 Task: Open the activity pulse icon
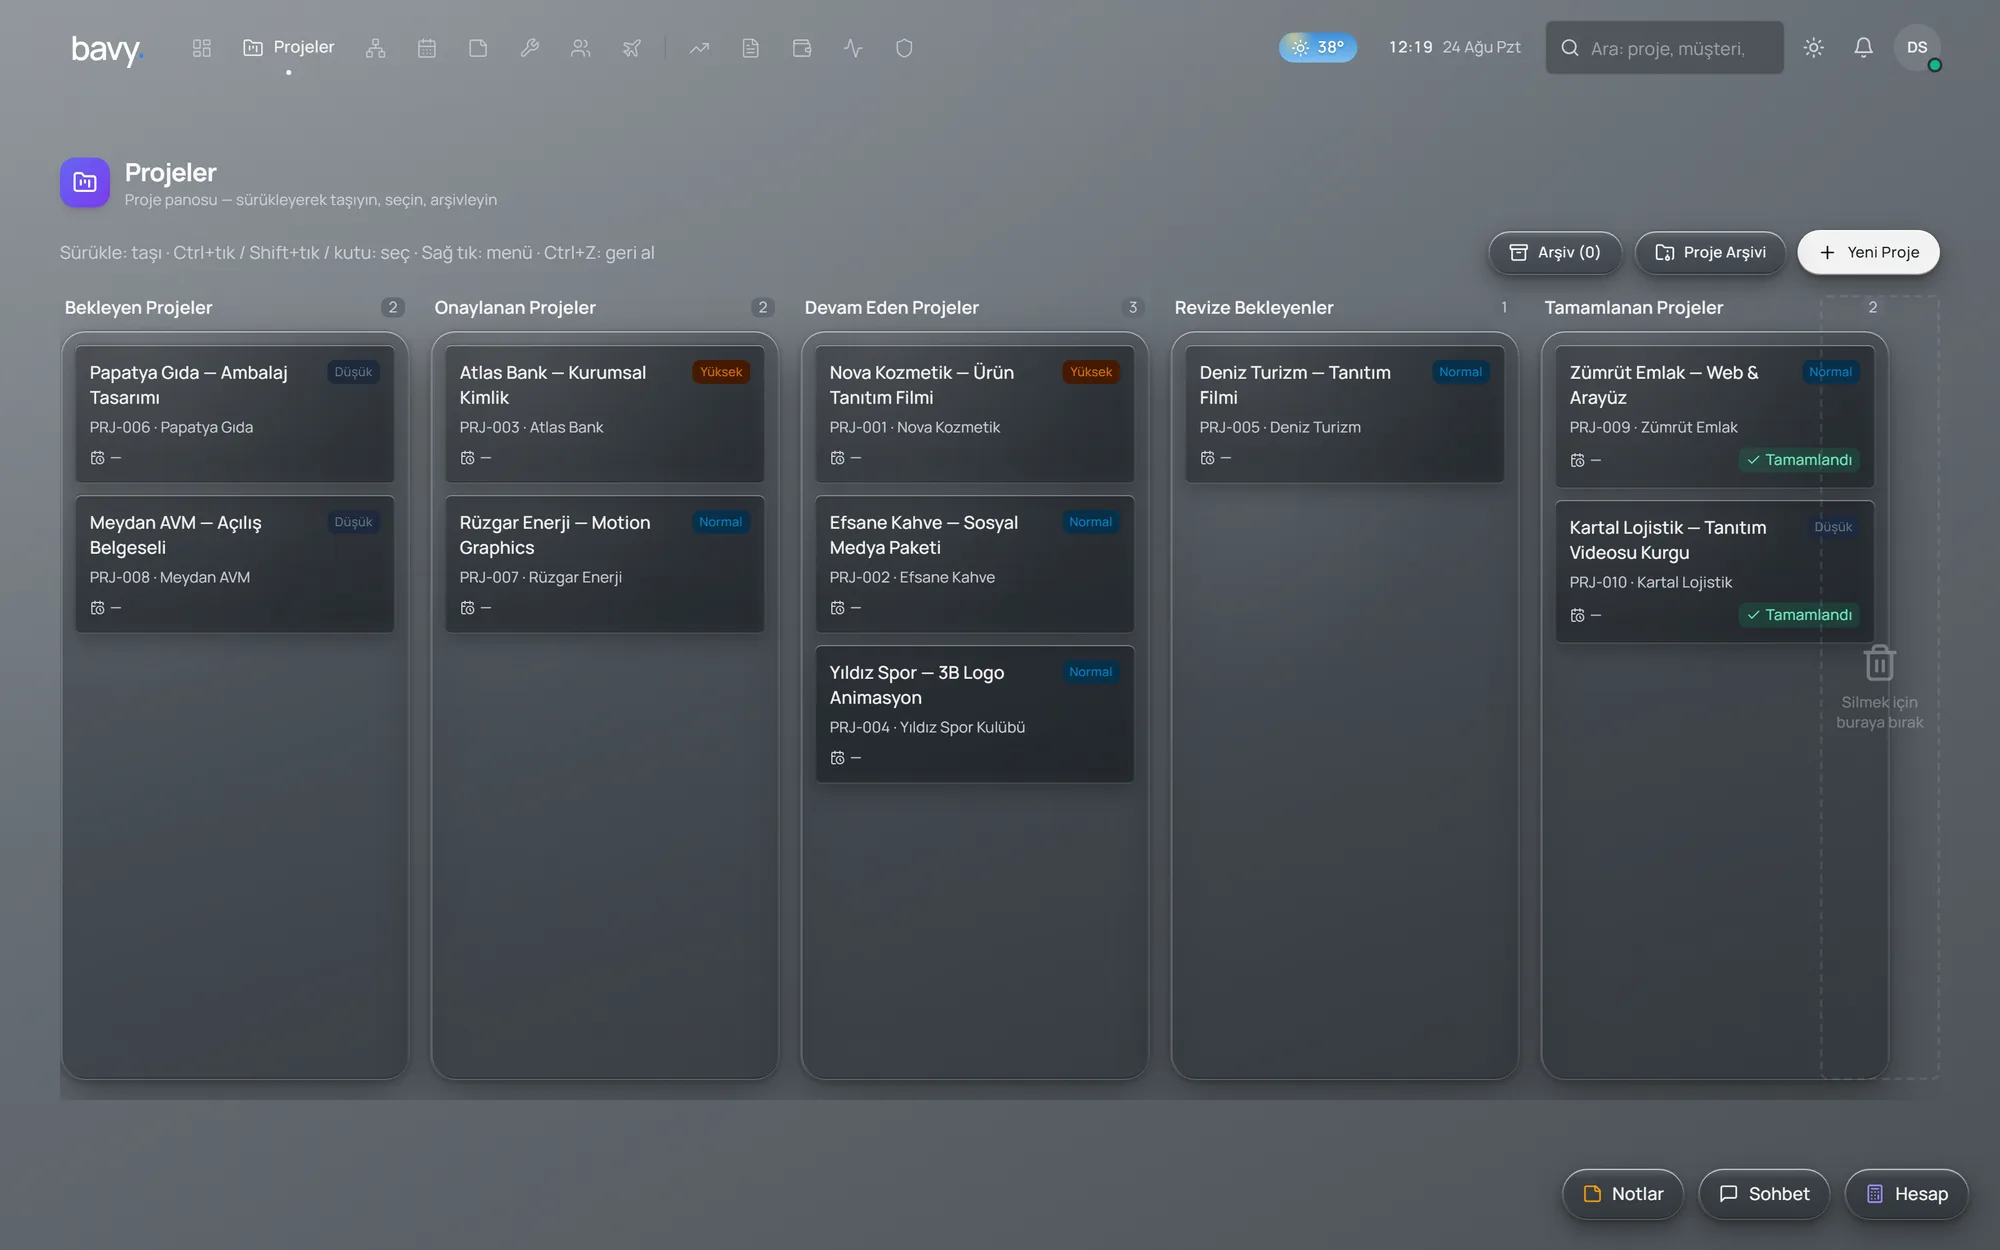pos(853,48)
